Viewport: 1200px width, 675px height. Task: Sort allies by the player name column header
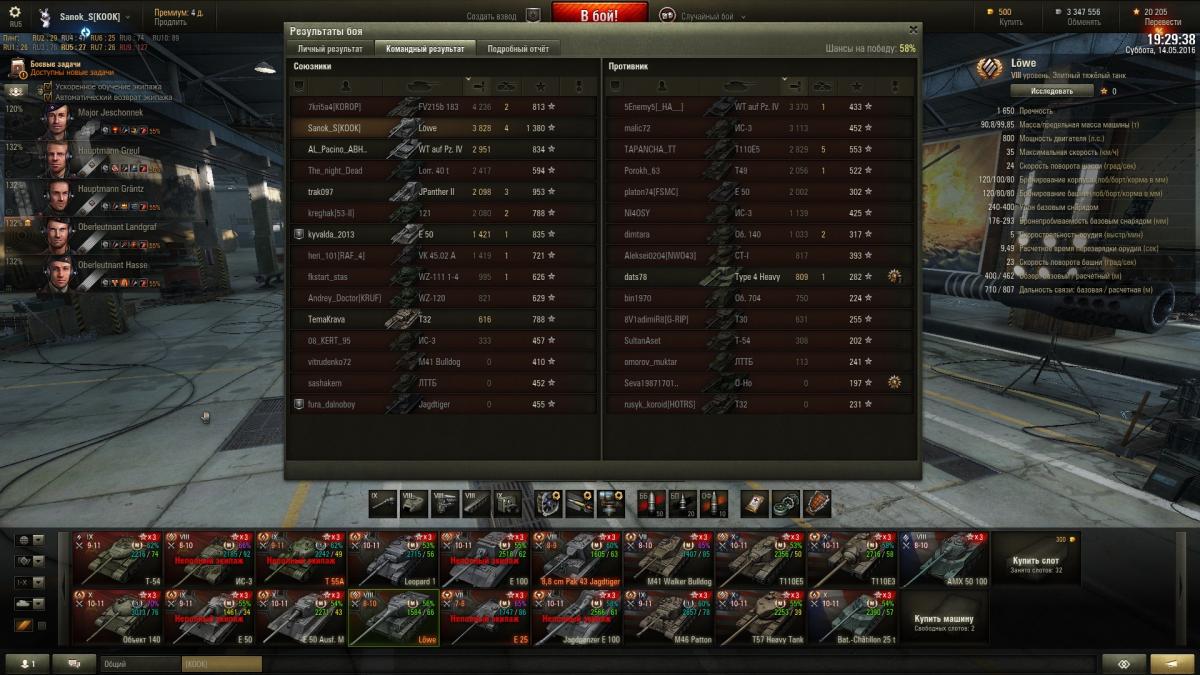[346, 87]
